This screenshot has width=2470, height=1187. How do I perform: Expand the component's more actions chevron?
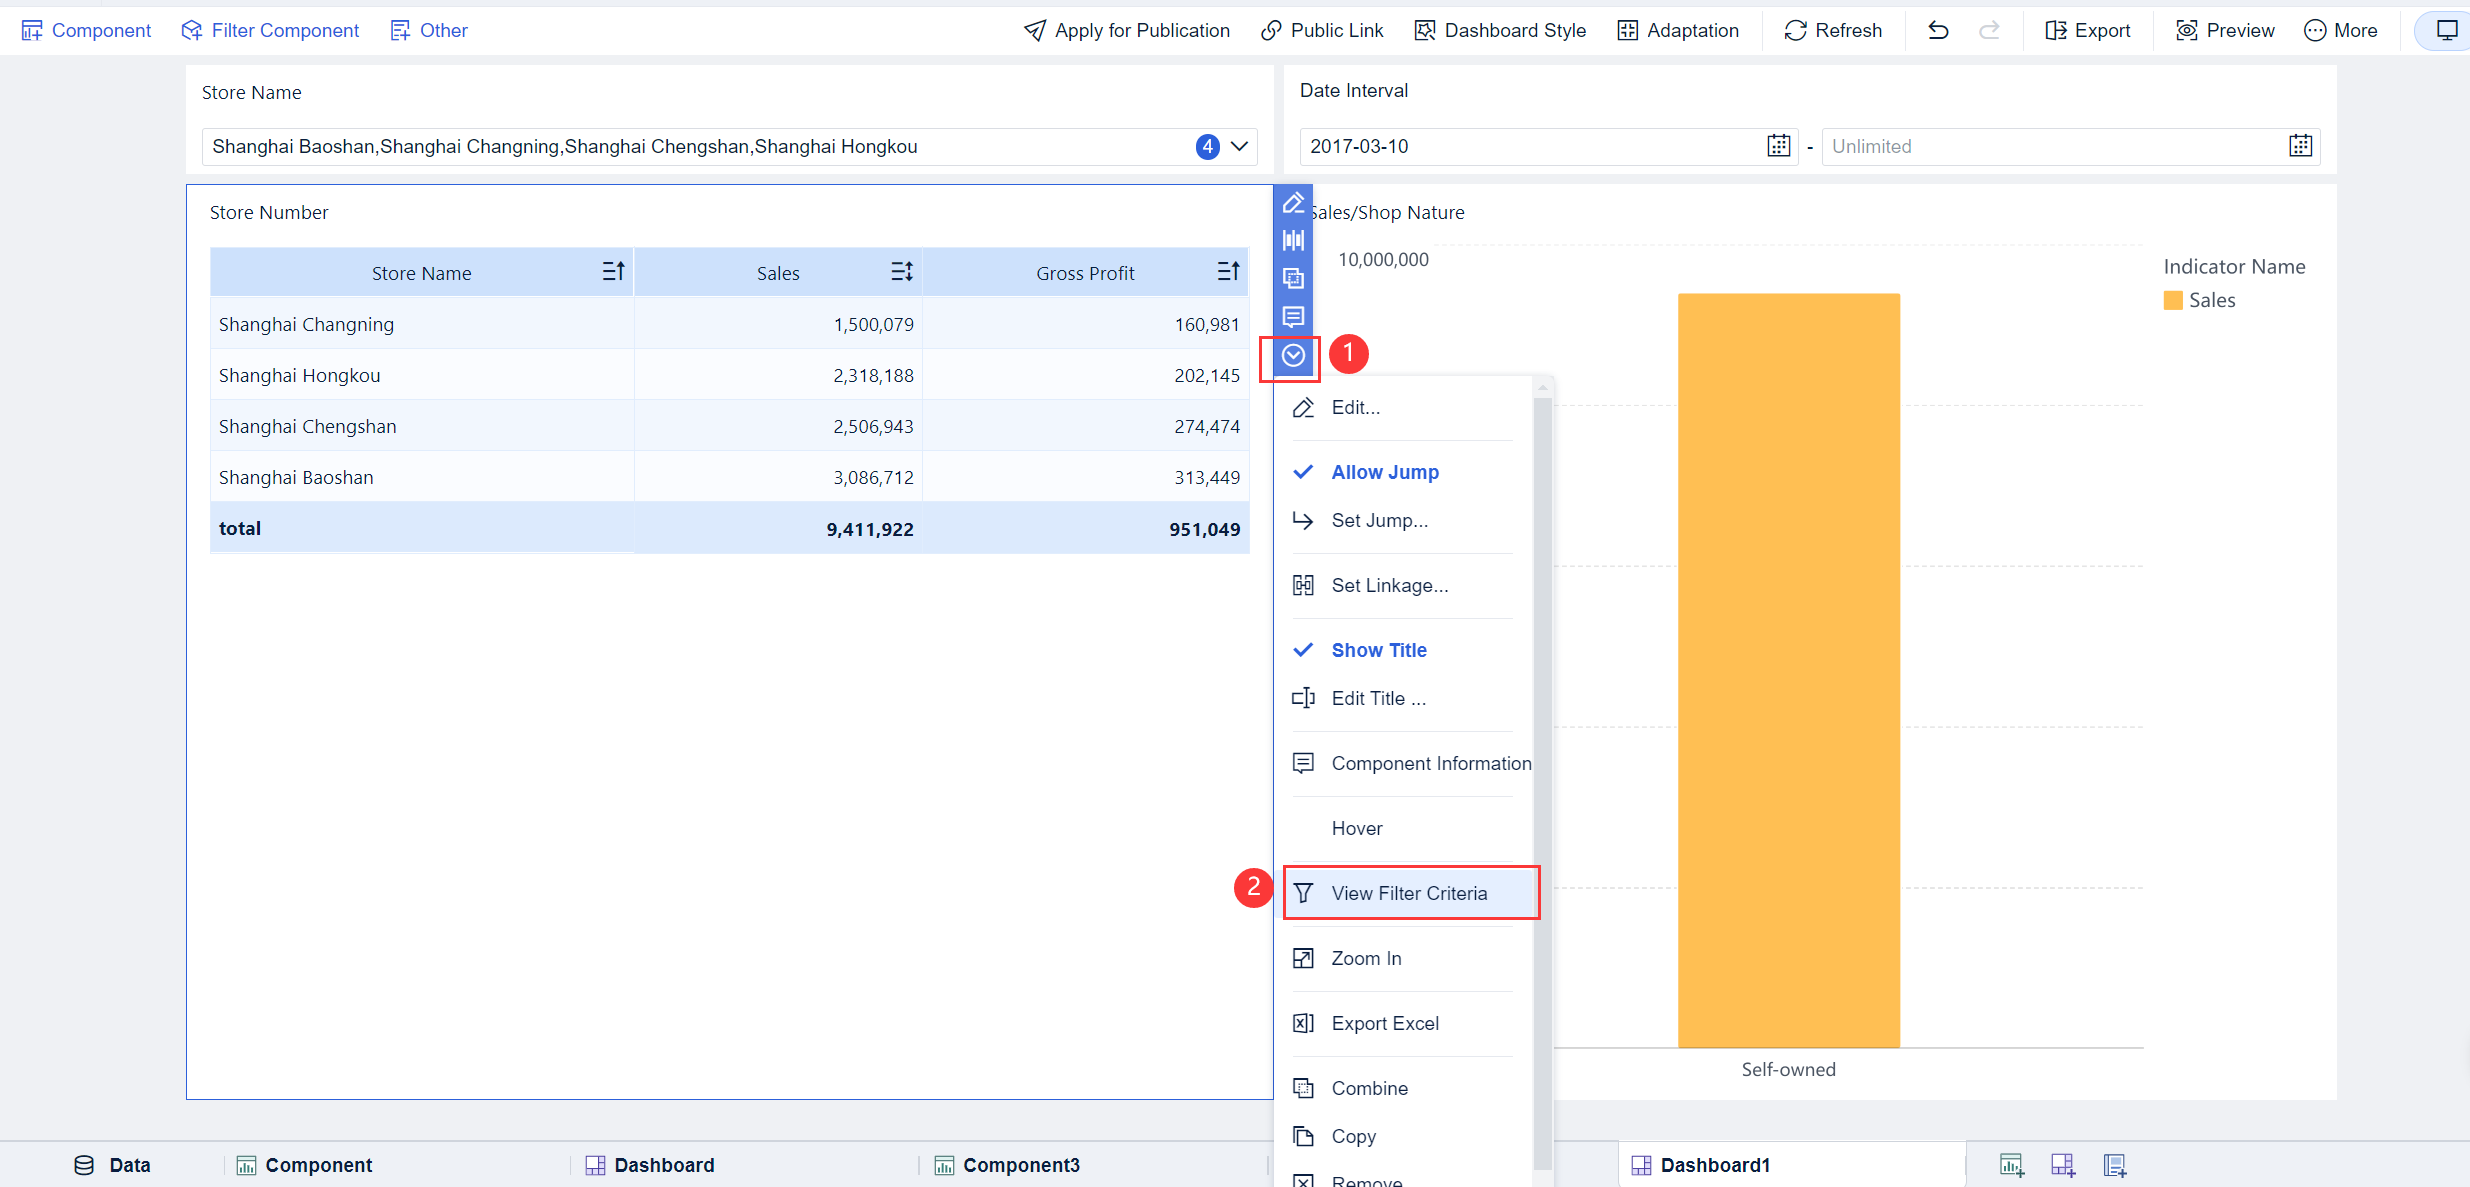coord(1293,355)
